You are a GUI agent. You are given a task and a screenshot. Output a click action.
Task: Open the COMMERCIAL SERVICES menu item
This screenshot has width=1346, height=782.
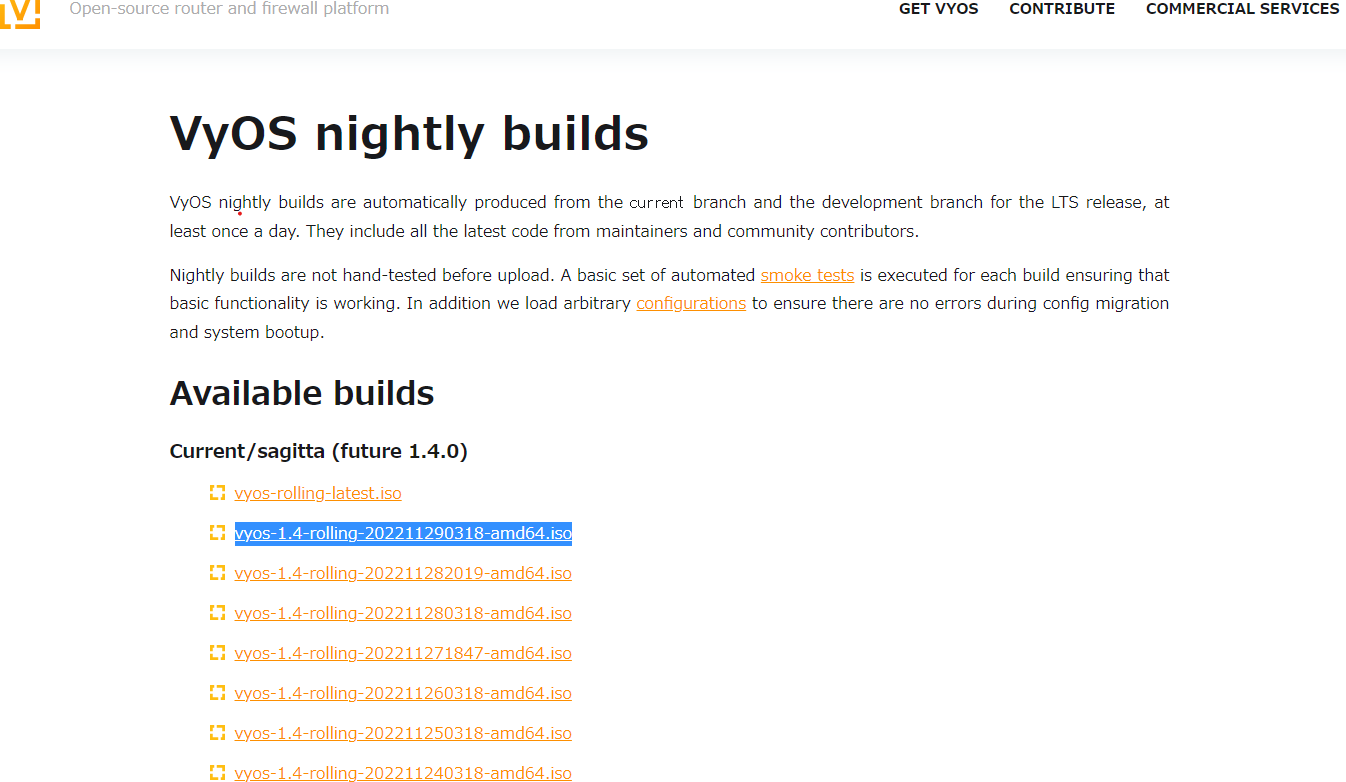point(1242,9)
